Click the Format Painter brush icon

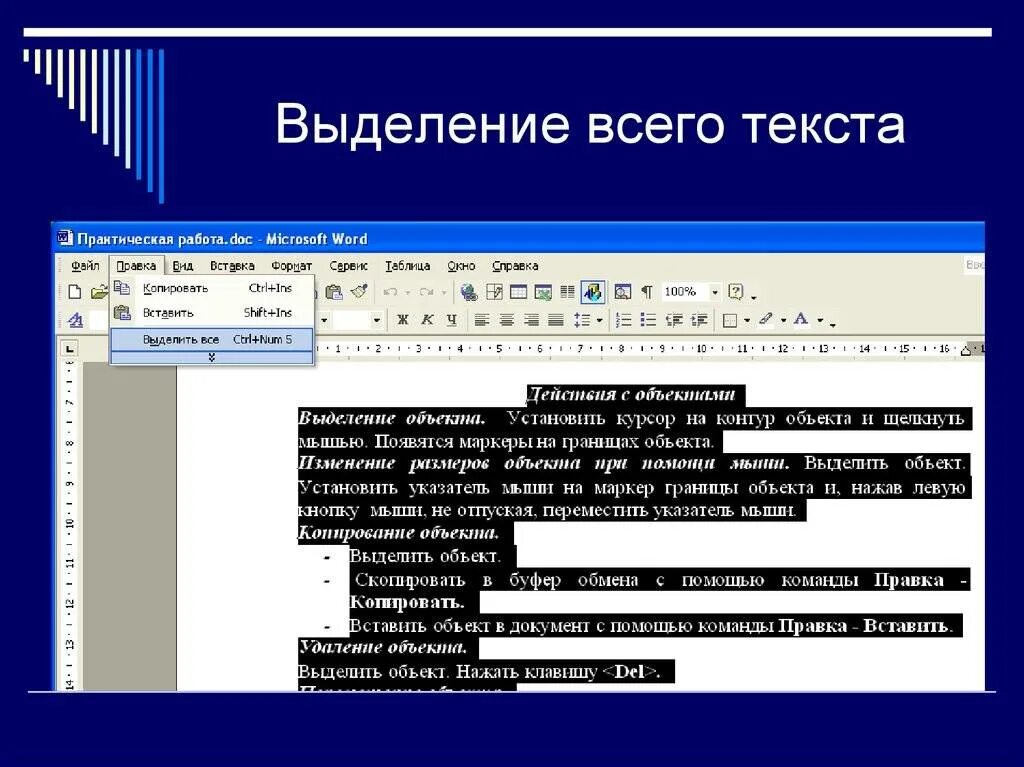360,291
